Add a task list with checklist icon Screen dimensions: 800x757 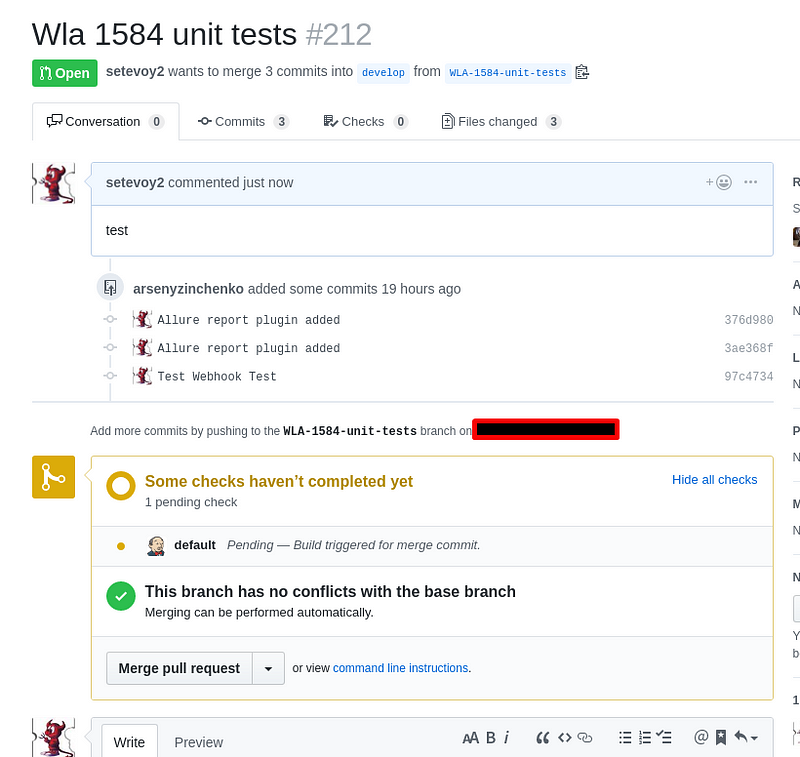pyautogui.click(x=664, y=738)
